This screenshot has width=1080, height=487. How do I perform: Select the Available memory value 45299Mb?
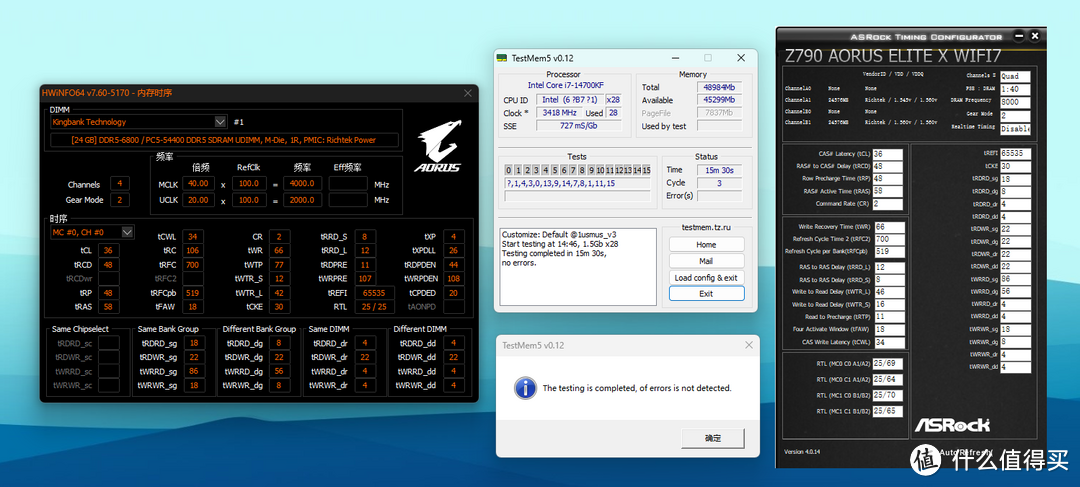point(720,100)
